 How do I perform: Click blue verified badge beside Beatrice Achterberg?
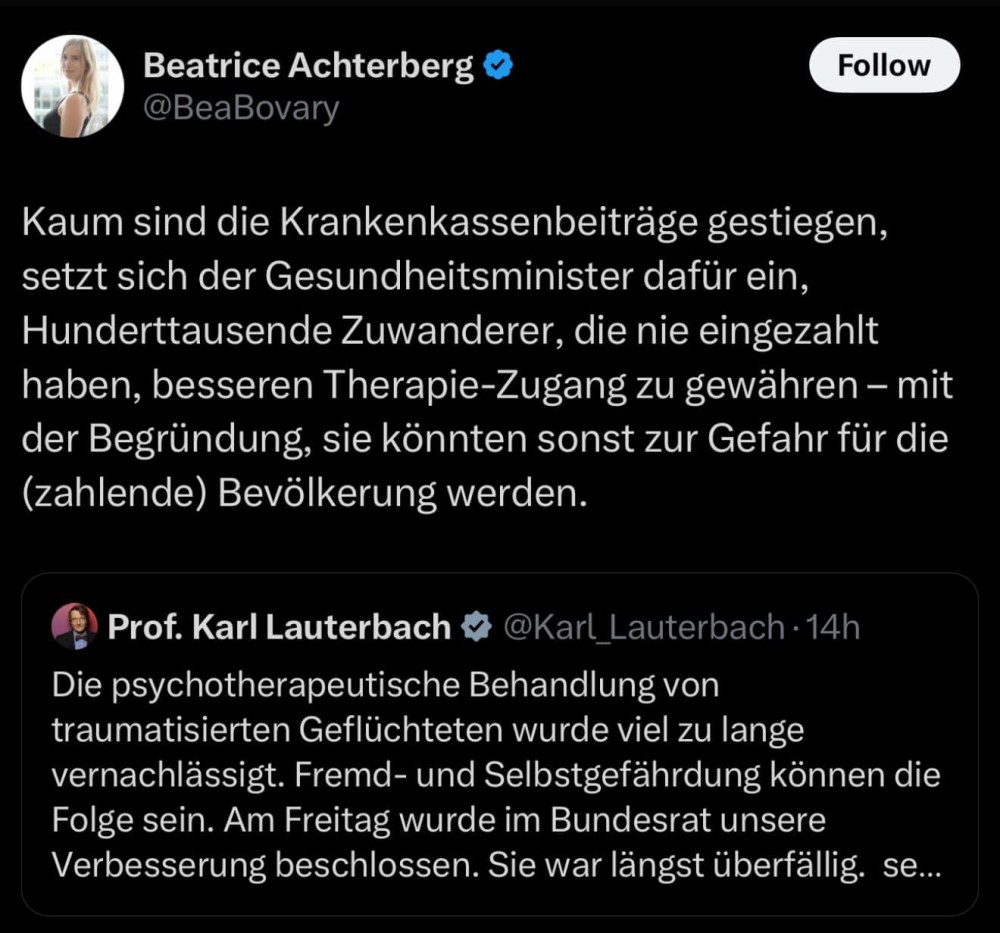[x=498, y=65]
